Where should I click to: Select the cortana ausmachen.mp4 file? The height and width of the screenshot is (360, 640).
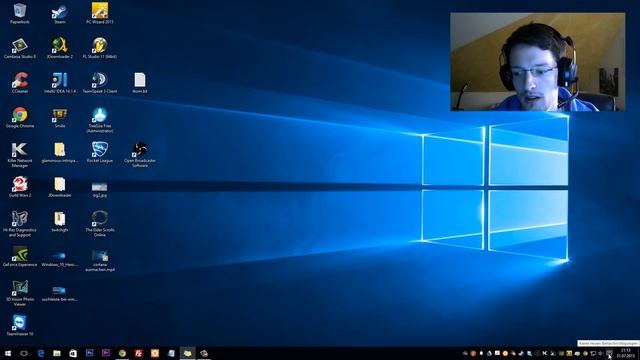coord(100,261)
